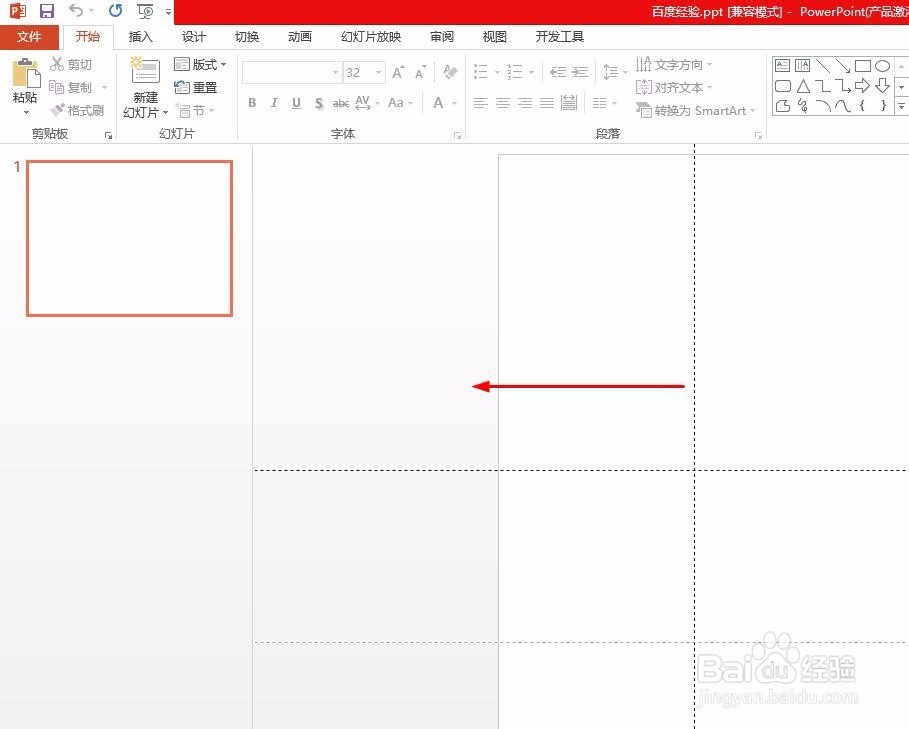Toggle underline formatting
This screenshot has width=909, height=729.
pos(295,102)
